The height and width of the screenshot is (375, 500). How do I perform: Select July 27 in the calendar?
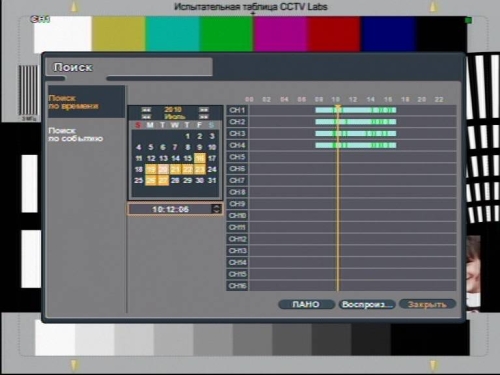click(x=163, y=180)
